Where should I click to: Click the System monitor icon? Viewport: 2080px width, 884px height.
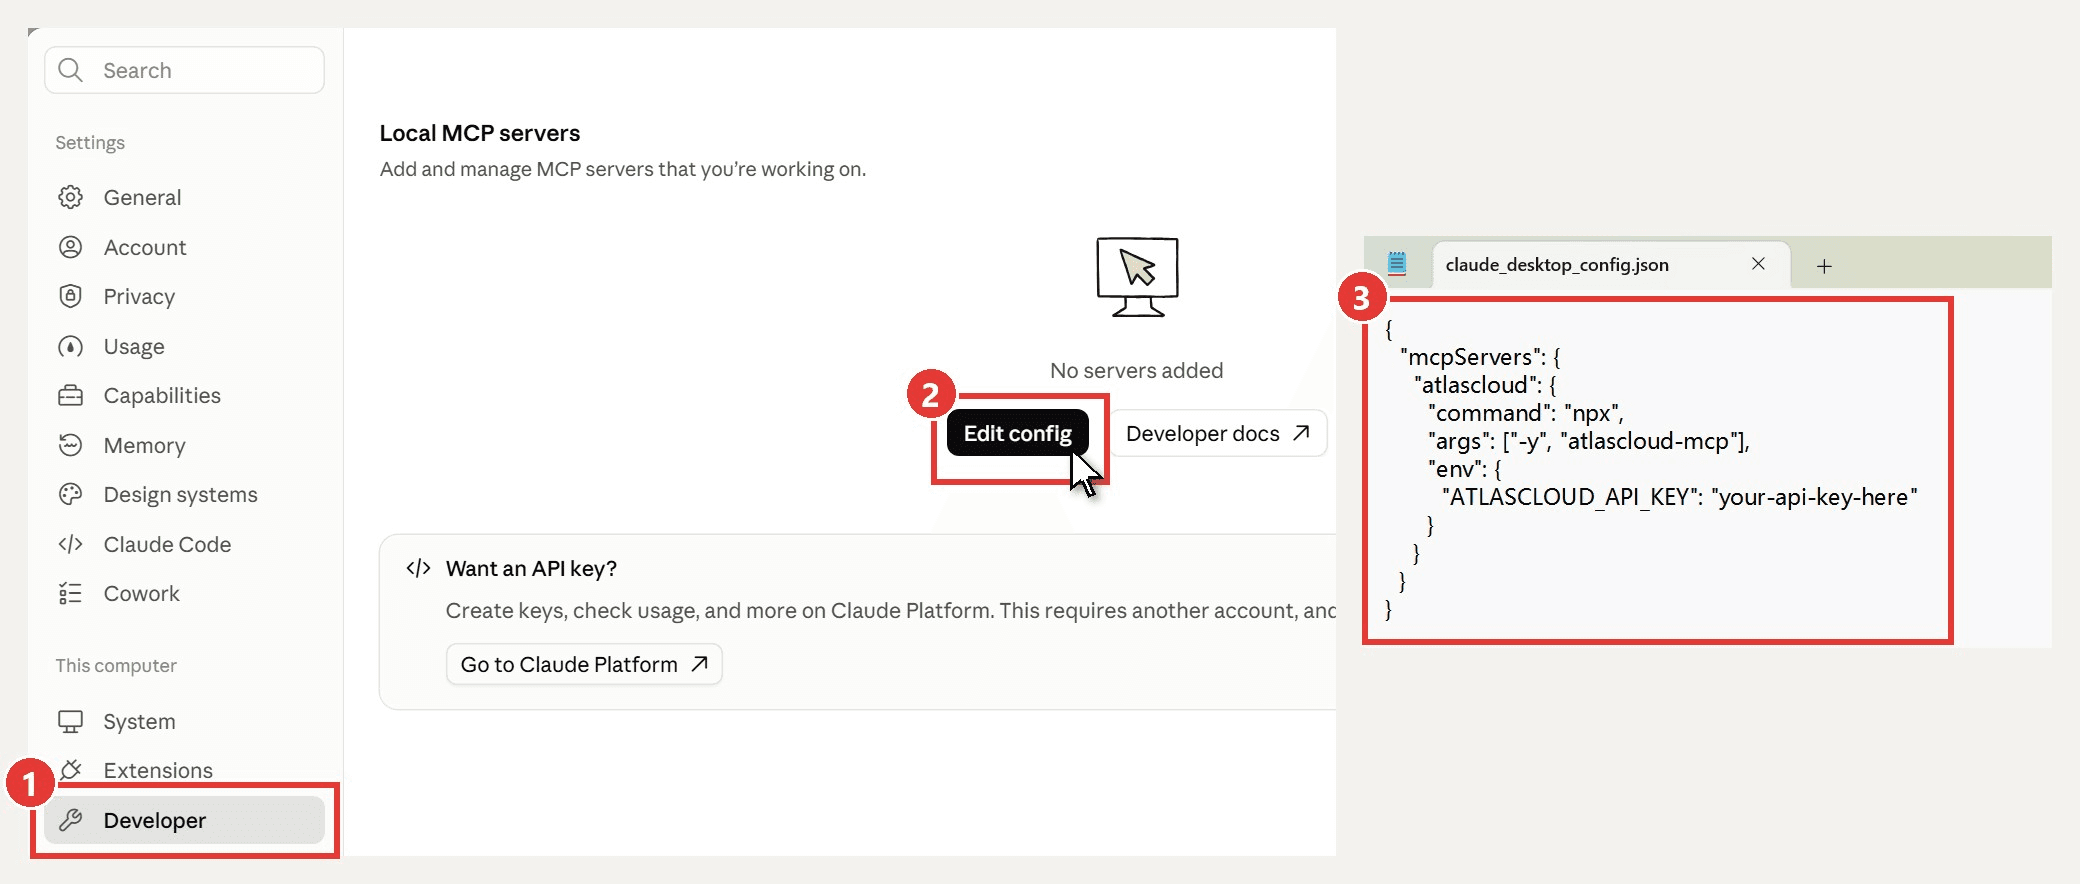pyautogui.click(x=70, y=721)
